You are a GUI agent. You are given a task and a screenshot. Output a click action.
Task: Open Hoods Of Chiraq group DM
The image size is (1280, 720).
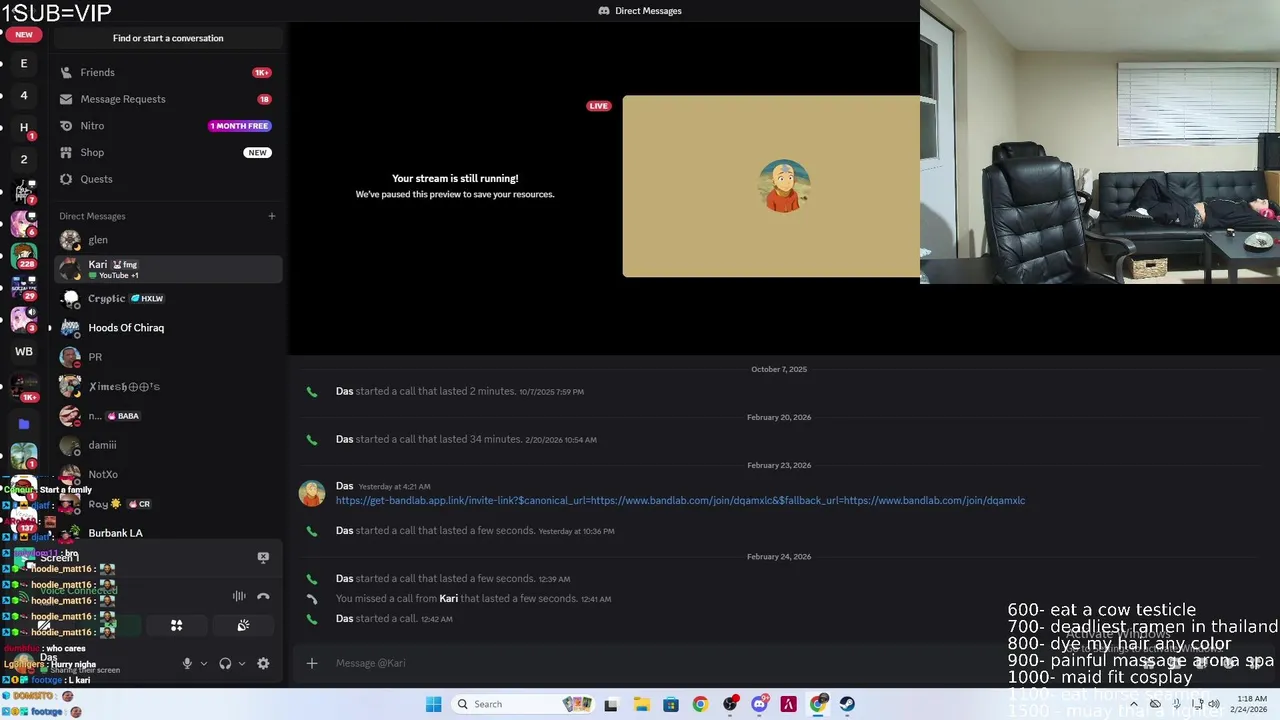[168, 328]
